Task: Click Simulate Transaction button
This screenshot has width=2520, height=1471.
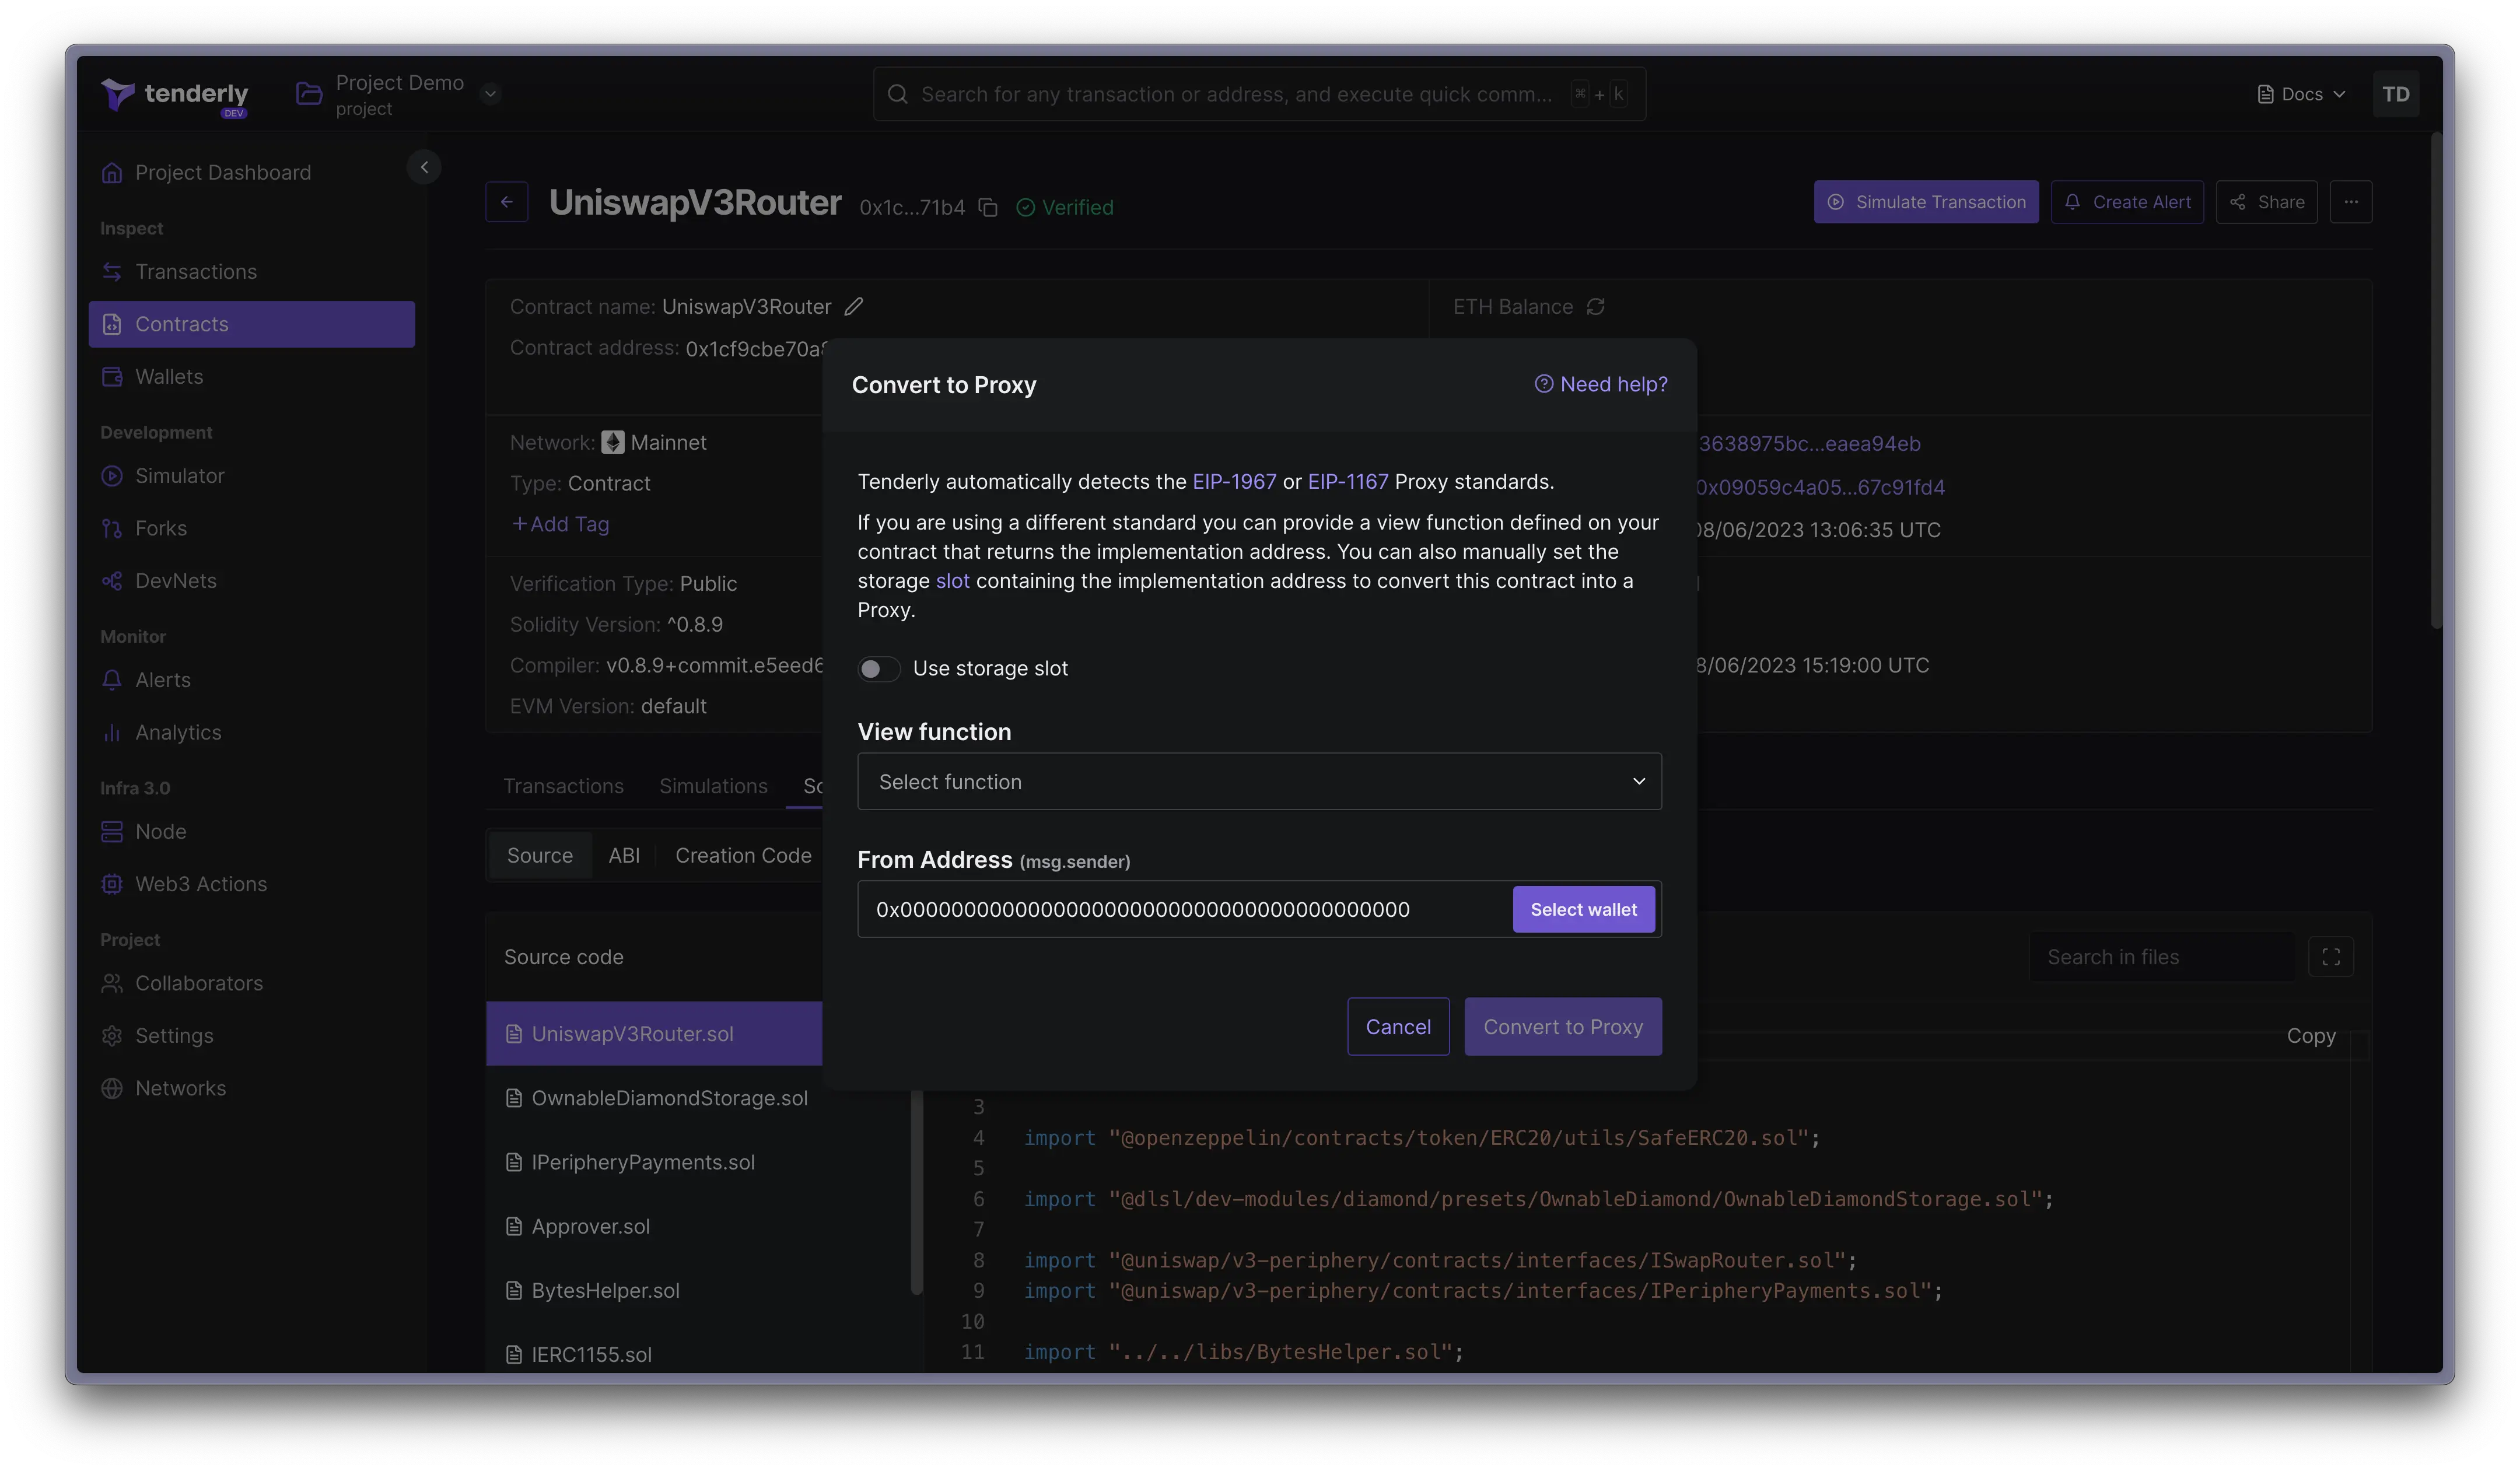Action: tap(1926, 202)
